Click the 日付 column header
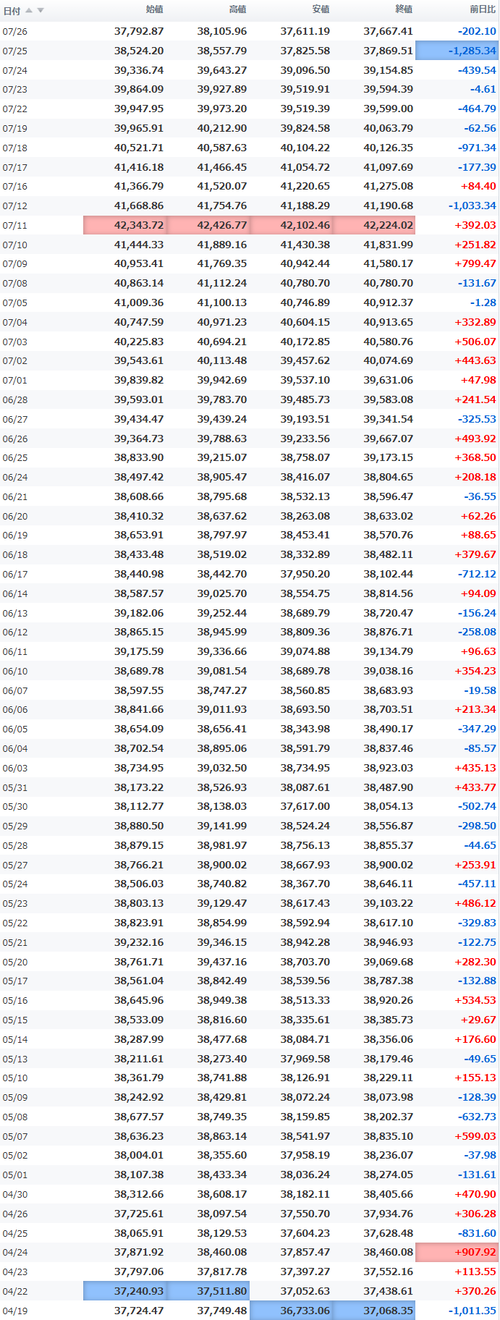The height and width of the screenshot is (1320, 500). click(x=10, y=10)
